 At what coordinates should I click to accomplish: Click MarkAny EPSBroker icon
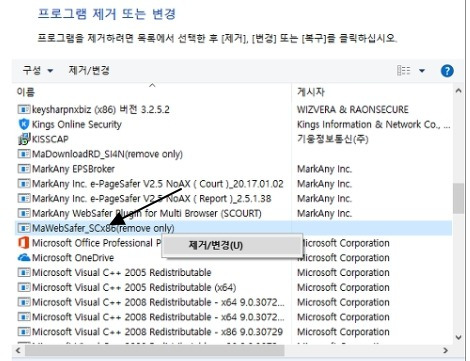[24, 169]
